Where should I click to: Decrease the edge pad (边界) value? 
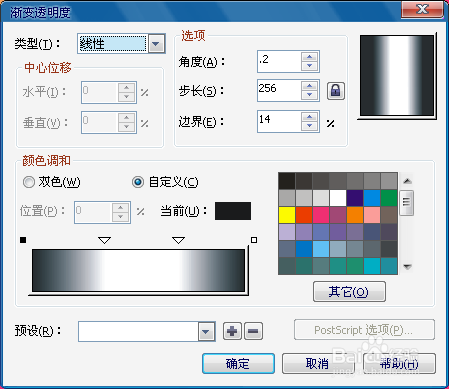tap(310, 126)
